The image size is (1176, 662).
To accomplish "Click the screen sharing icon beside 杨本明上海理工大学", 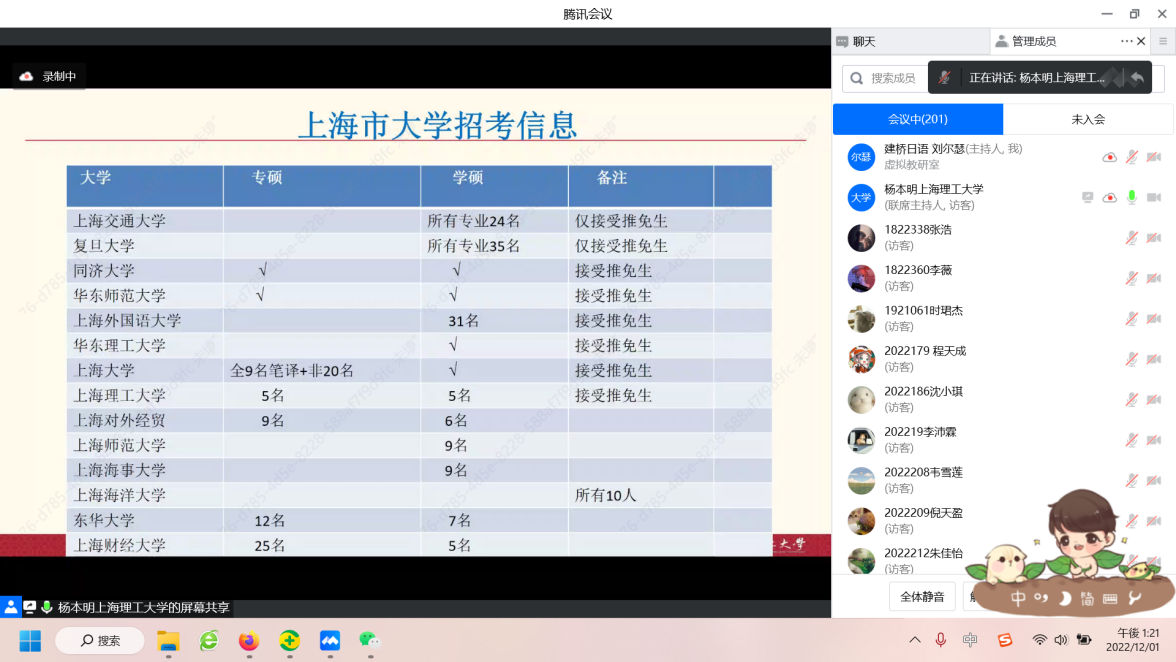I will [1087, 197].
